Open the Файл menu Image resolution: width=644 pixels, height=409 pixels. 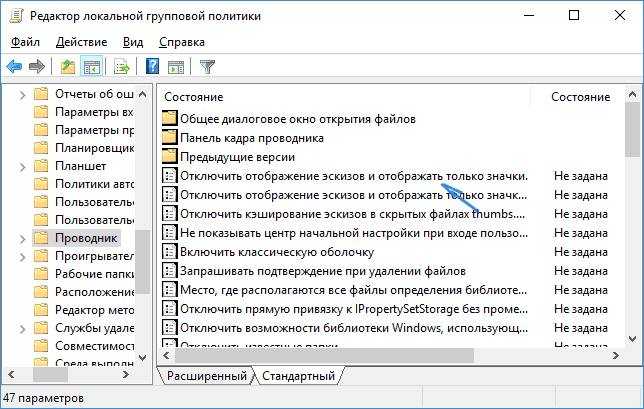tap(25, 42)
